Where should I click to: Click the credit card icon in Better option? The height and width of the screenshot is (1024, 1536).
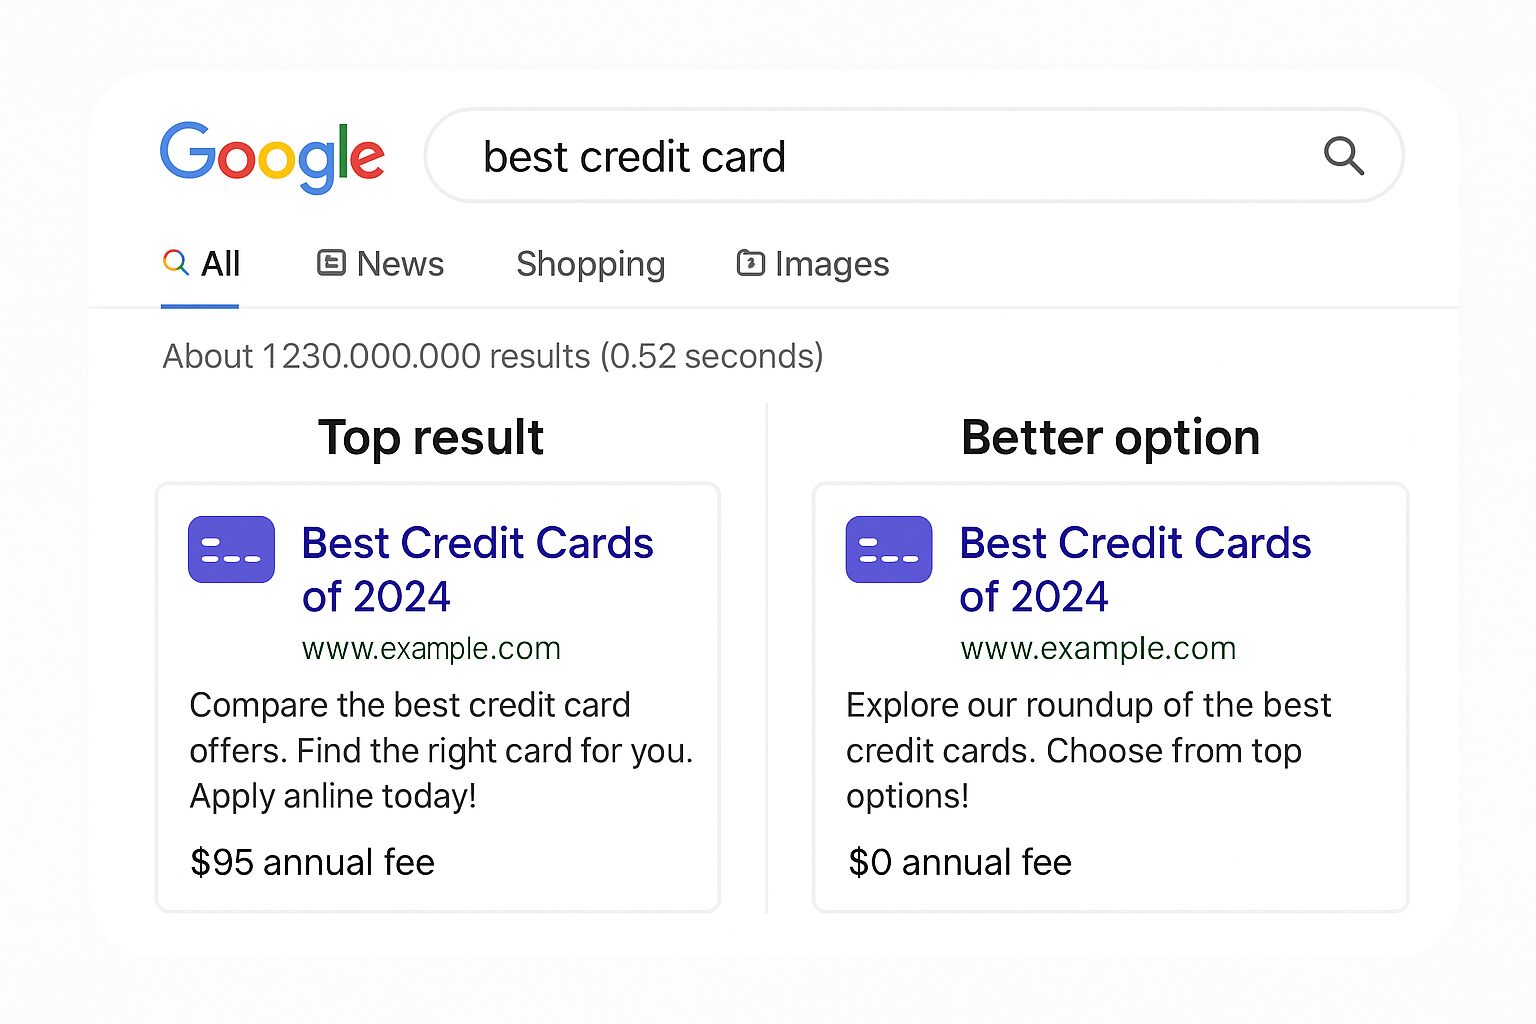(889, 549)
